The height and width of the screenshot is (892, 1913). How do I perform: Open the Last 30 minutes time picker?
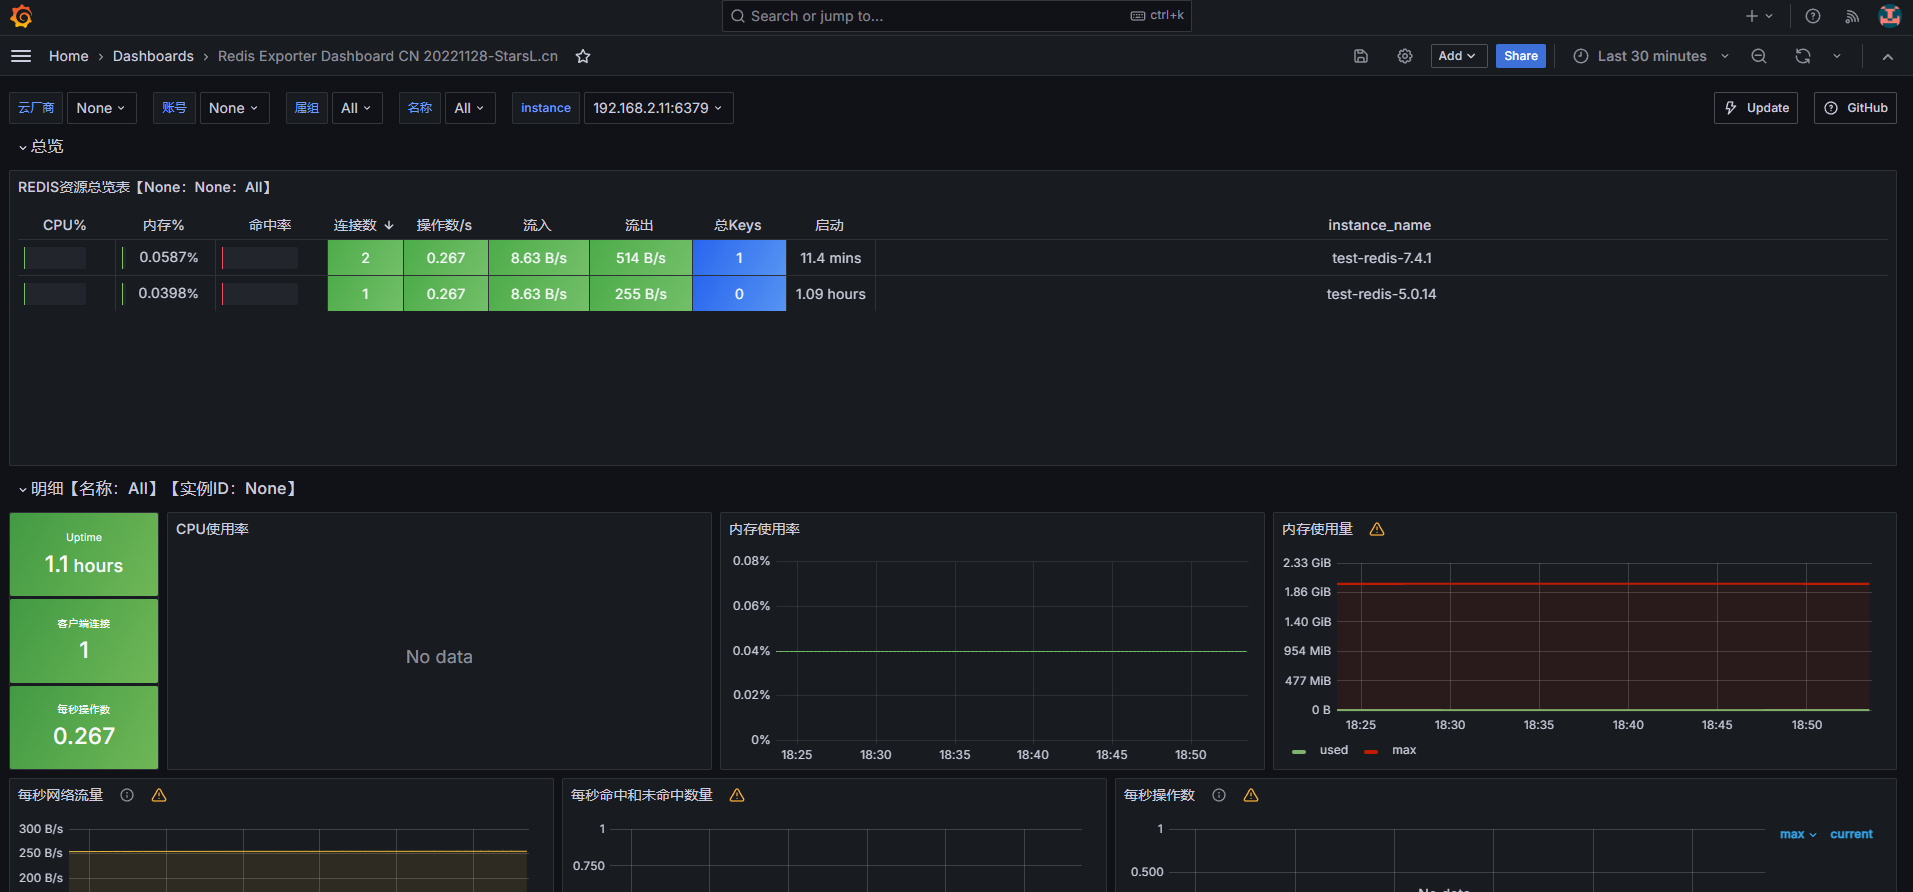[x=1651, y=56]
